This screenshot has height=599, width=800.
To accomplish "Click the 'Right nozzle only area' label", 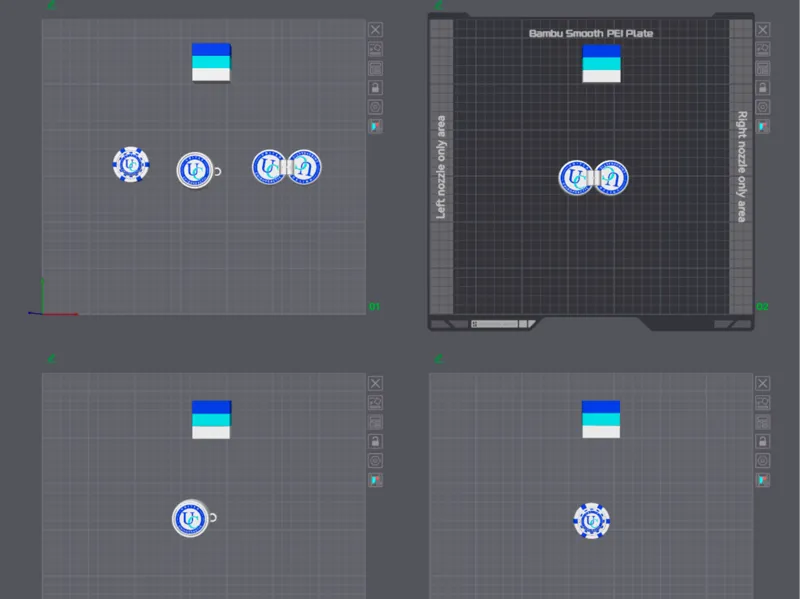I will tap(742, 166).
